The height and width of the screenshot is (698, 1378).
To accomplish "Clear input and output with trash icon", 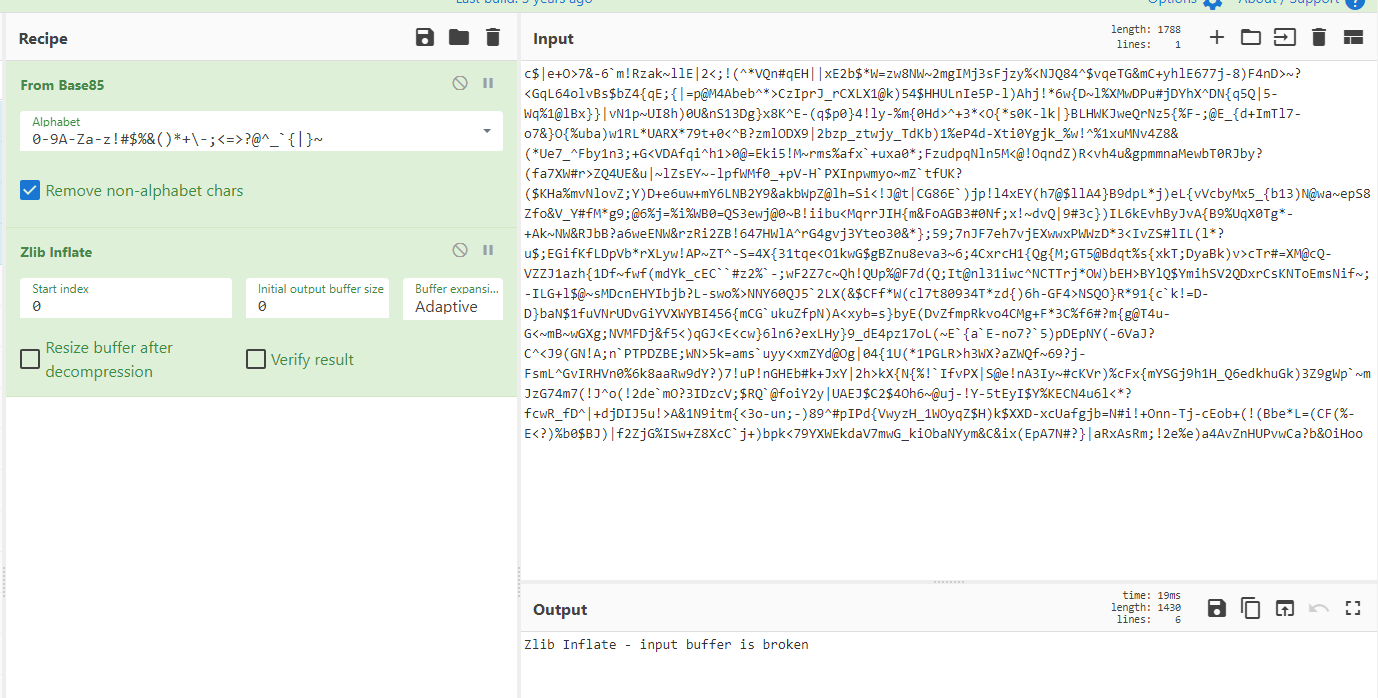I will point(1319,38).
